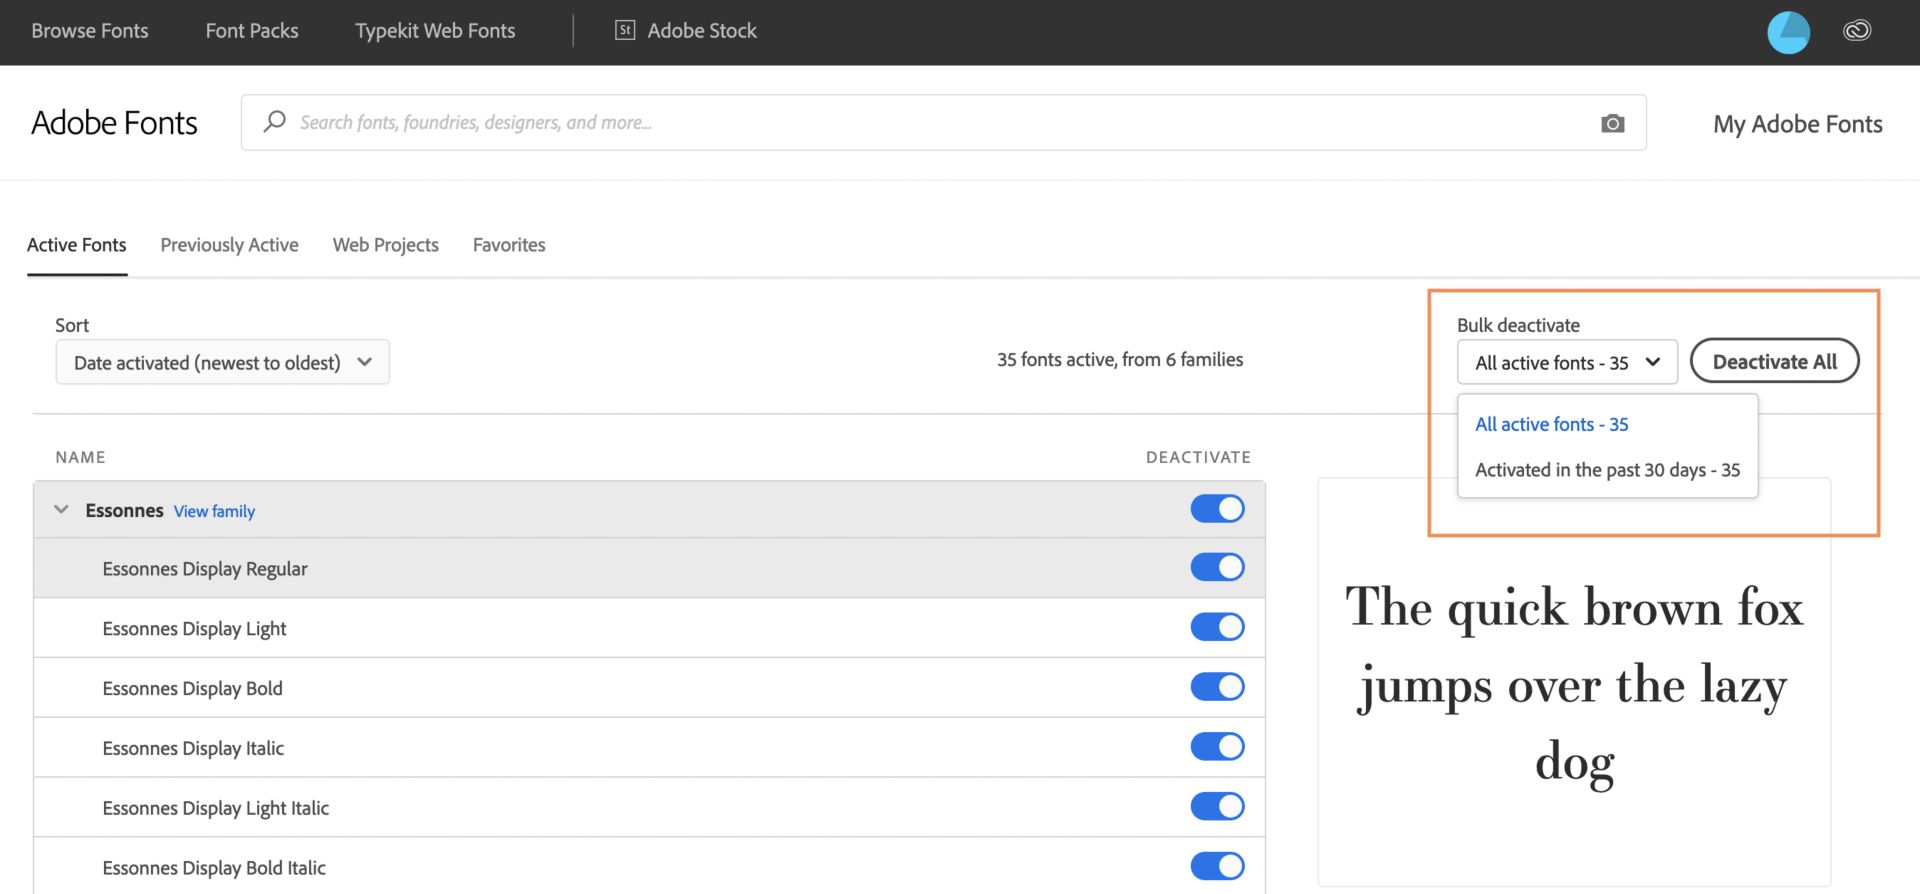The width and height of the screenshot is (1920, 894).
Task: Select All active fonts - 35 option
Action: [1552, 424]
